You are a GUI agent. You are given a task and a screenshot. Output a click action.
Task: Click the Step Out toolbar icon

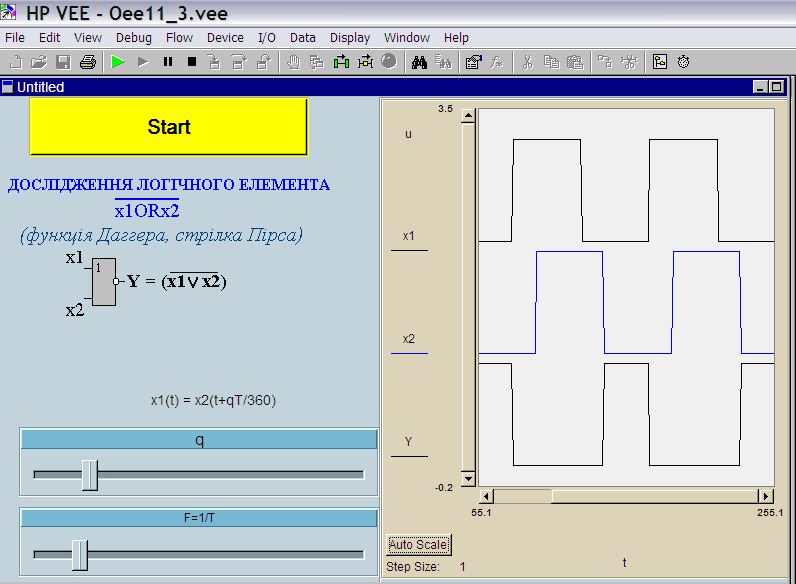tap(263, 62)
